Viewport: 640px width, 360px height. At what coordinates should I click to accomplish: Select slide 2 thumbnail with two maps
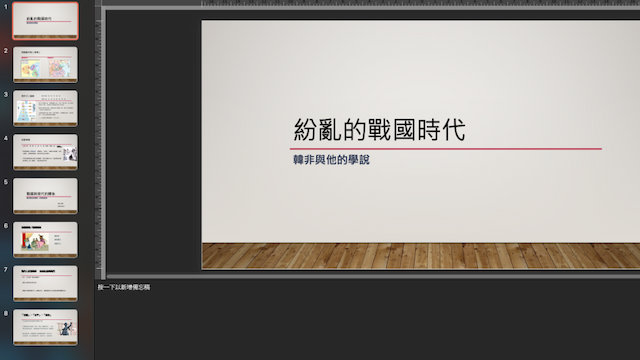point(45,64)
